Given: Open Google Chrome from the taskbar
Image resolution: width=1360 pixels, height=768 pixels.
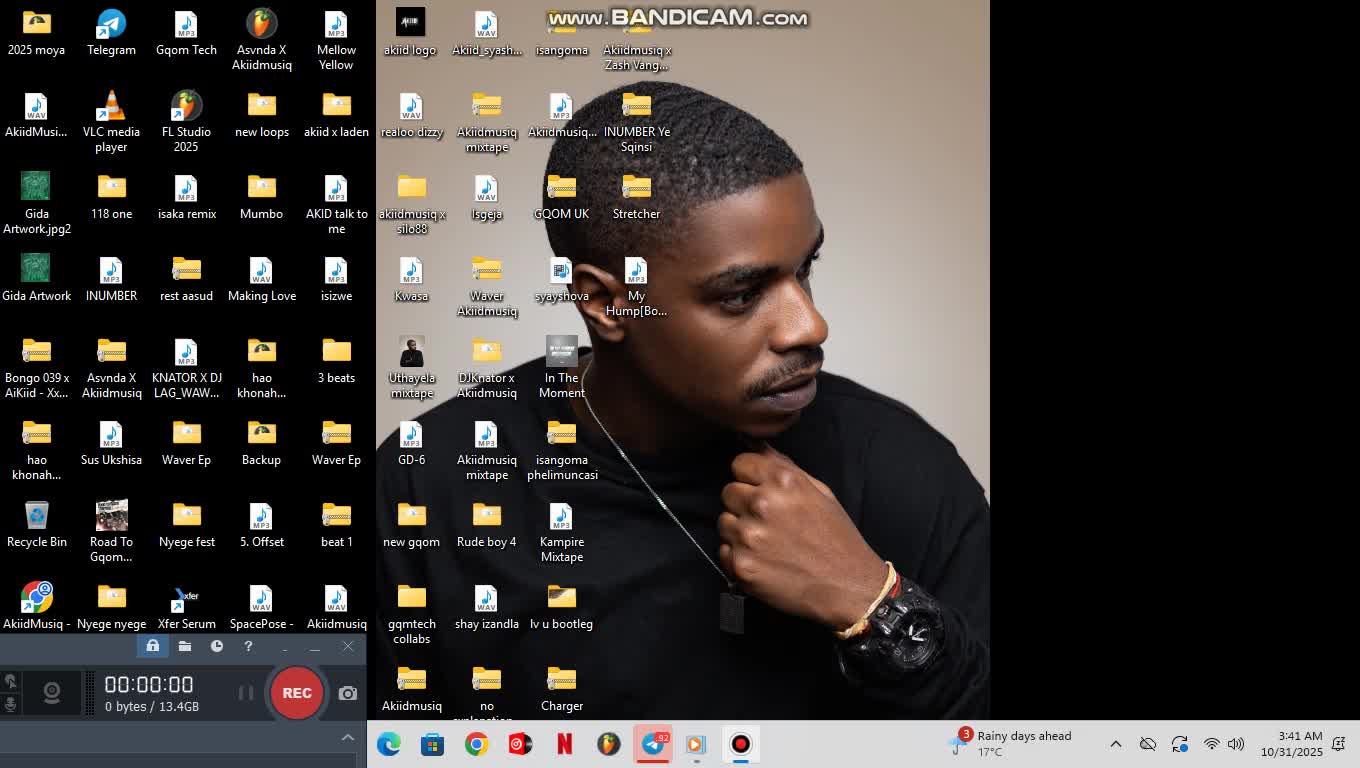Looking at the screenshot, I should (476, 744).
